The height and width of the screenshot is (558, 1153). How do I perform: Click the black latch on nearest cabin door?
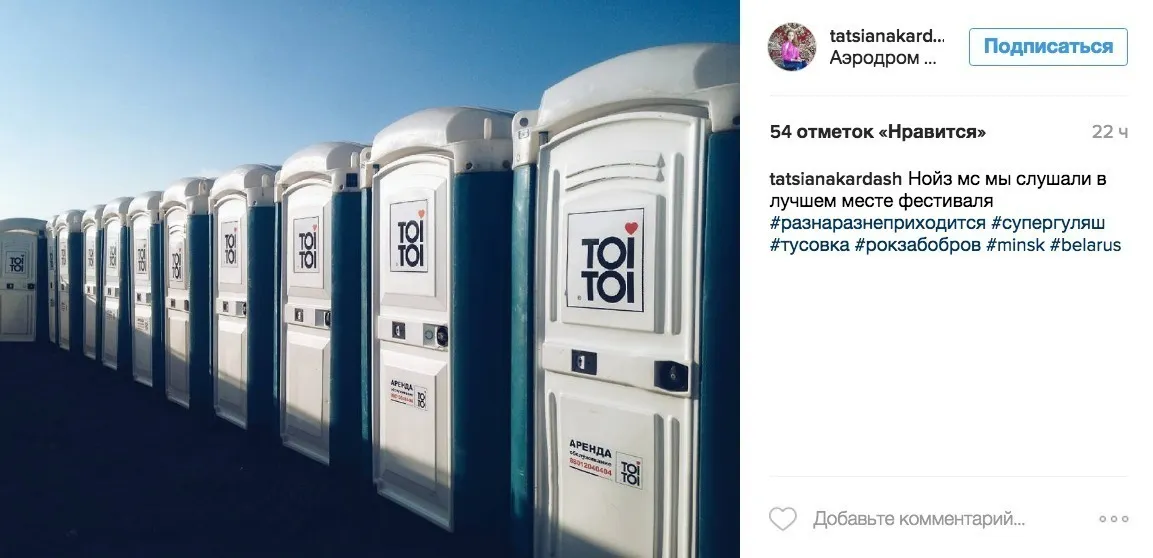[671, 376]
